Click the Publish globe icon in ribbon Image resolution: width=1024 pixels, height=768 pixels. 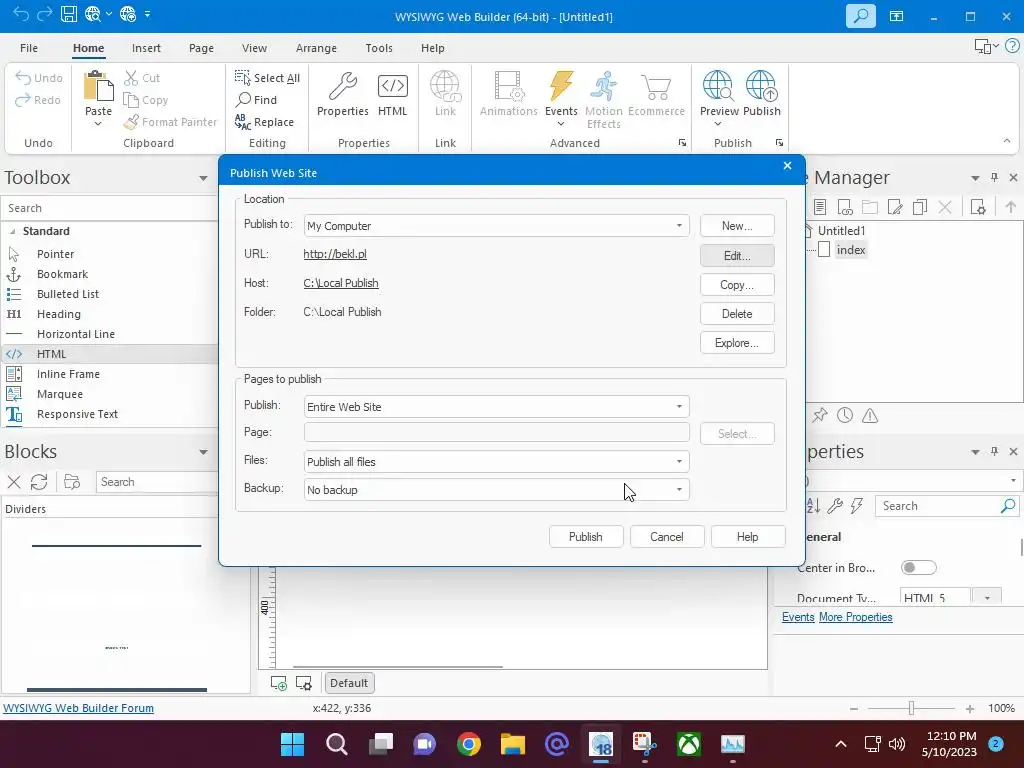point(761,86)
